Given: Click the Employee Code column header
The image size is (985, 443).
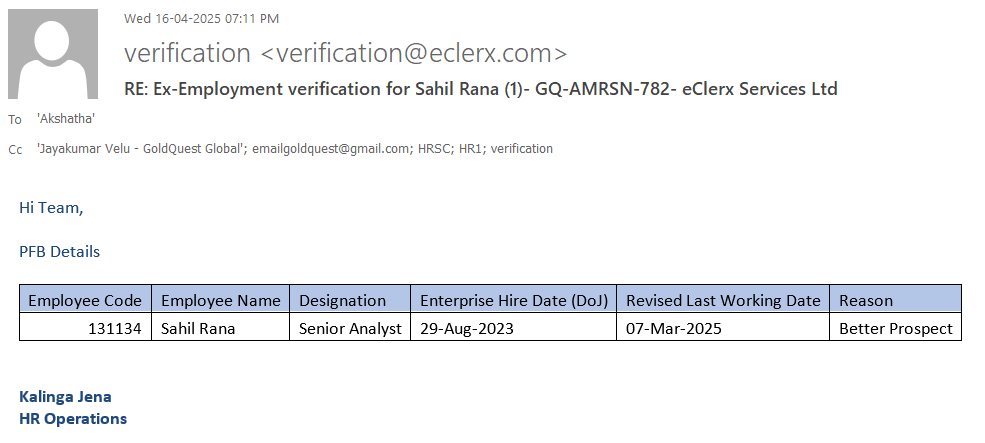Looking at the screenshot, I should [x=85, y=300].
